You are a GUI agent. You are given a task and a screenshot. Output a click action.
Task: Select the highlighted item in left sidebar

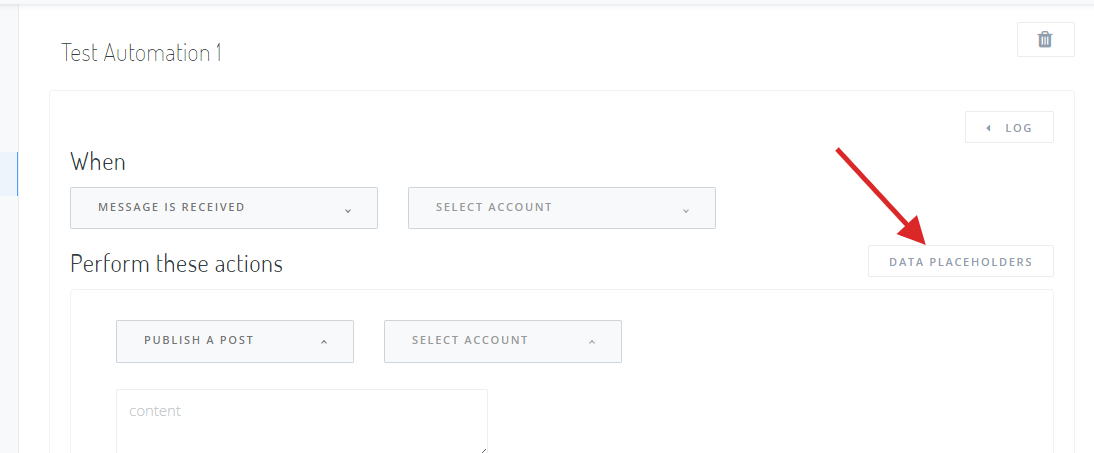pos(9,174)
